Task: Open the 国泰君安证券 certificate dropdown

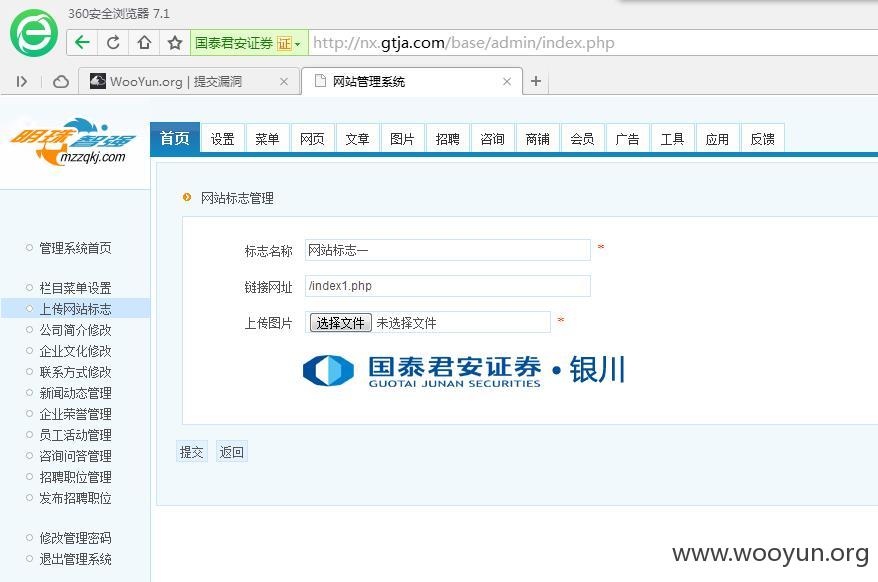Action: (x=249, y=43)
